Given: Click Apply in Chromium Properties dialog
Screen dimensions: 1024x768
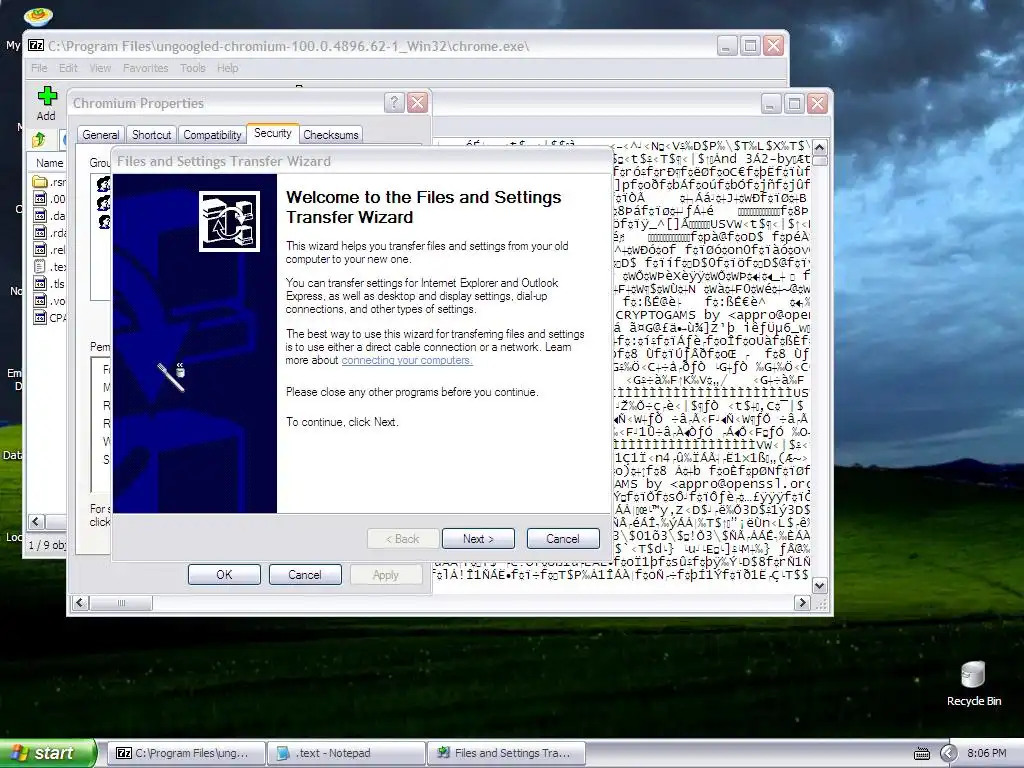Looking at the screenshot, I should coord(386,575).
